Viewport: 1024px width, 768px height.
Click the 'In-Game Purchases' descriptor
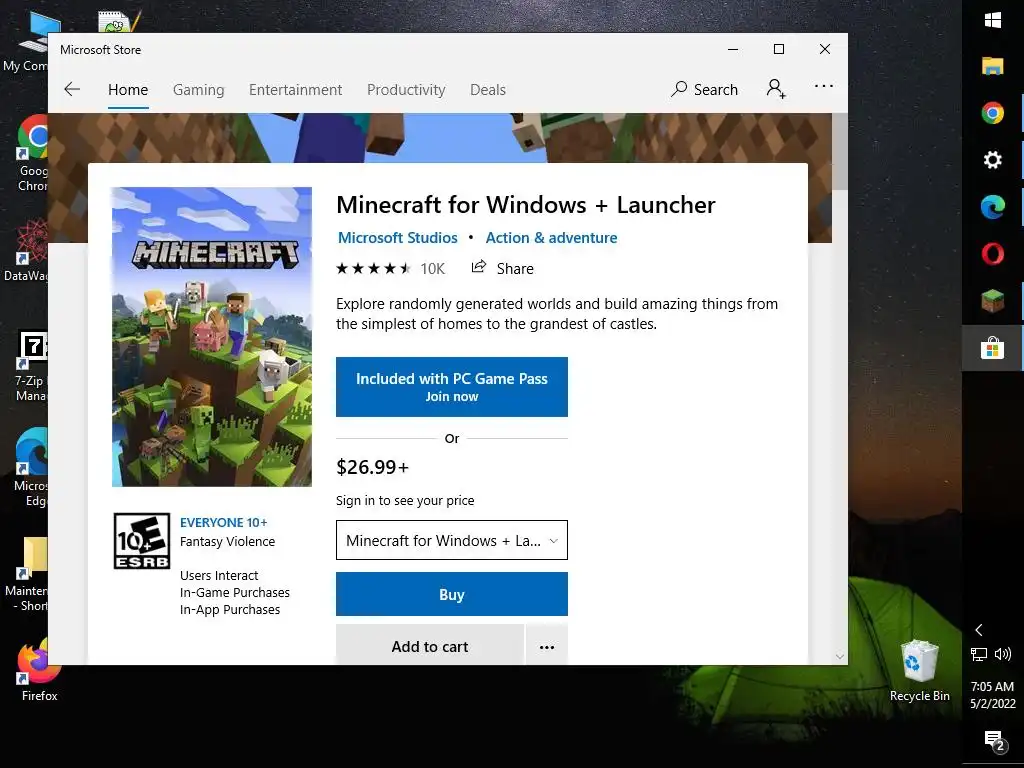pos(234,592)
